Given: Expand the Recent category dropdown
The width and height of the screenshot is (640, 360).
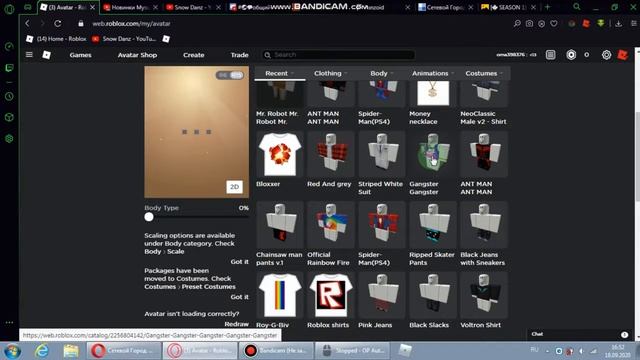Looking at the screenshot, I should click(x=279, y=73).
